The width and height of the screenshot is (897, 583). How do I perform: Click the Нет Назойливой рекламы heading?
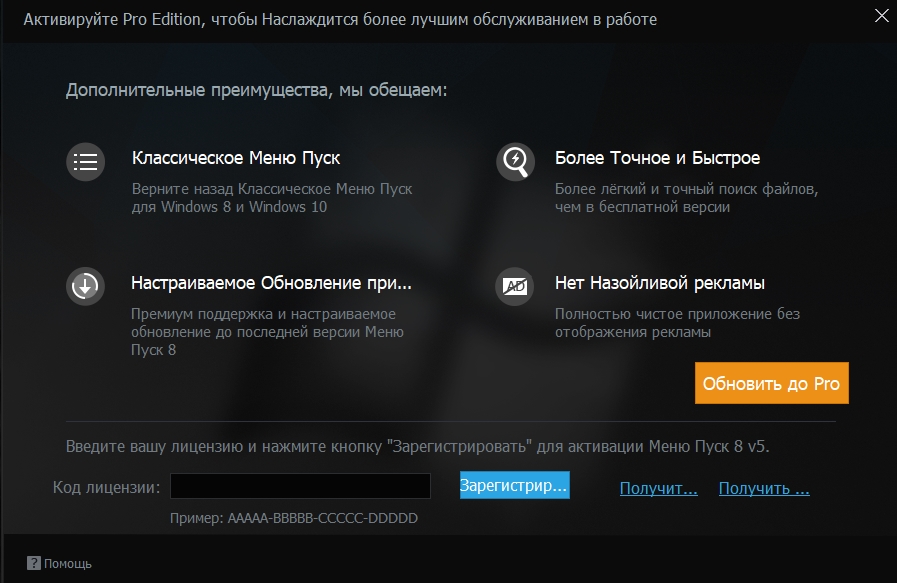660,283
